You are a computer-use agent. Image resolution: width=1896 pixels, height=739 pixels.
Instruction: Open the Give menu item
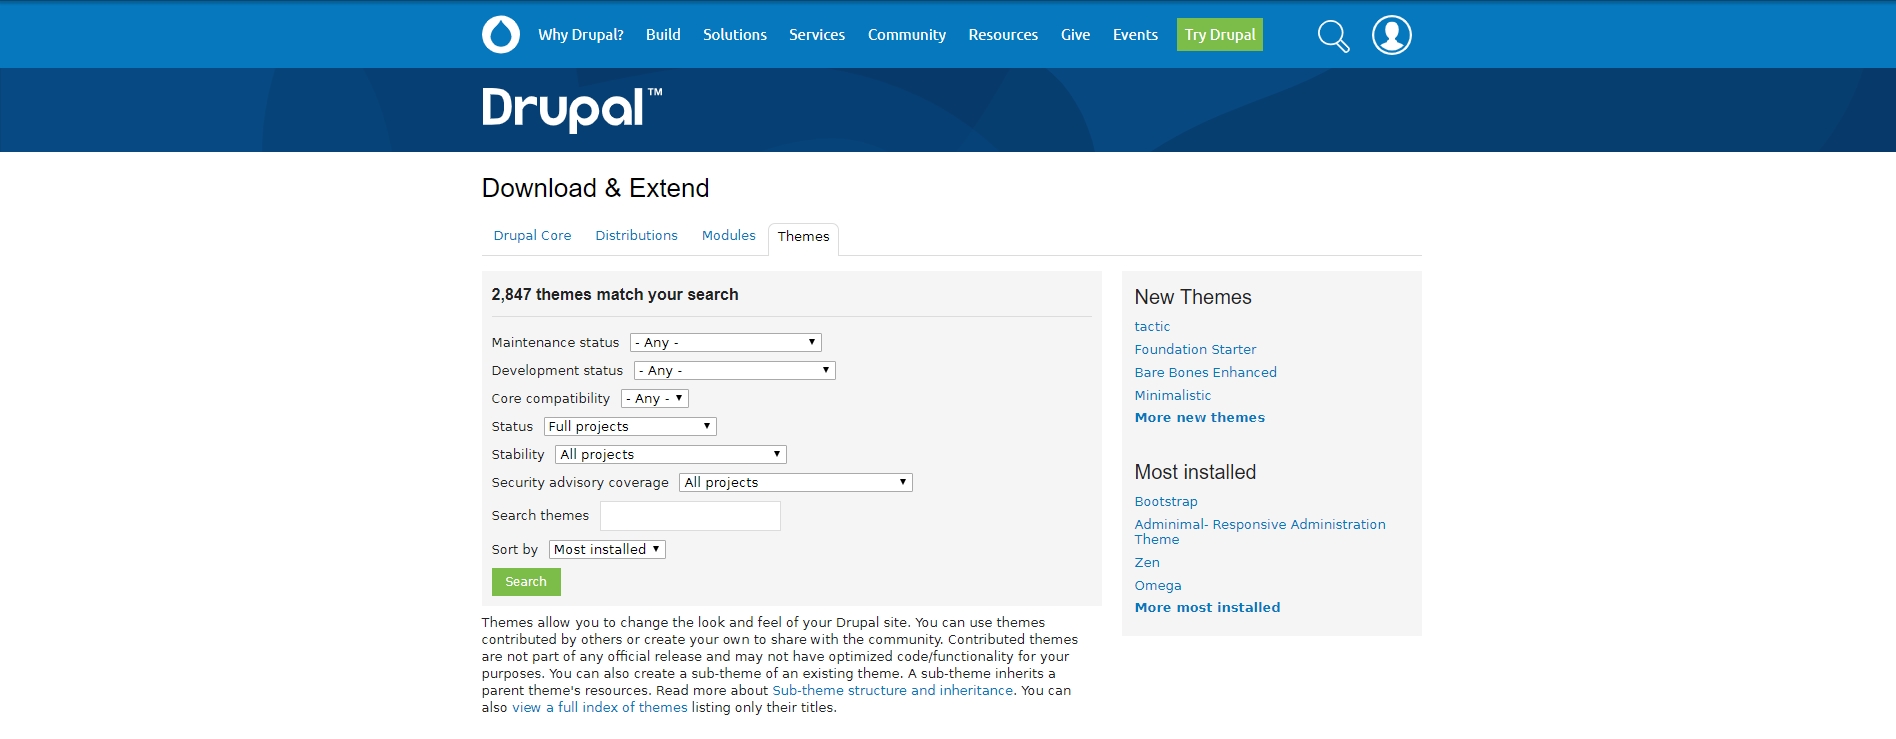tap(1075, 35)
